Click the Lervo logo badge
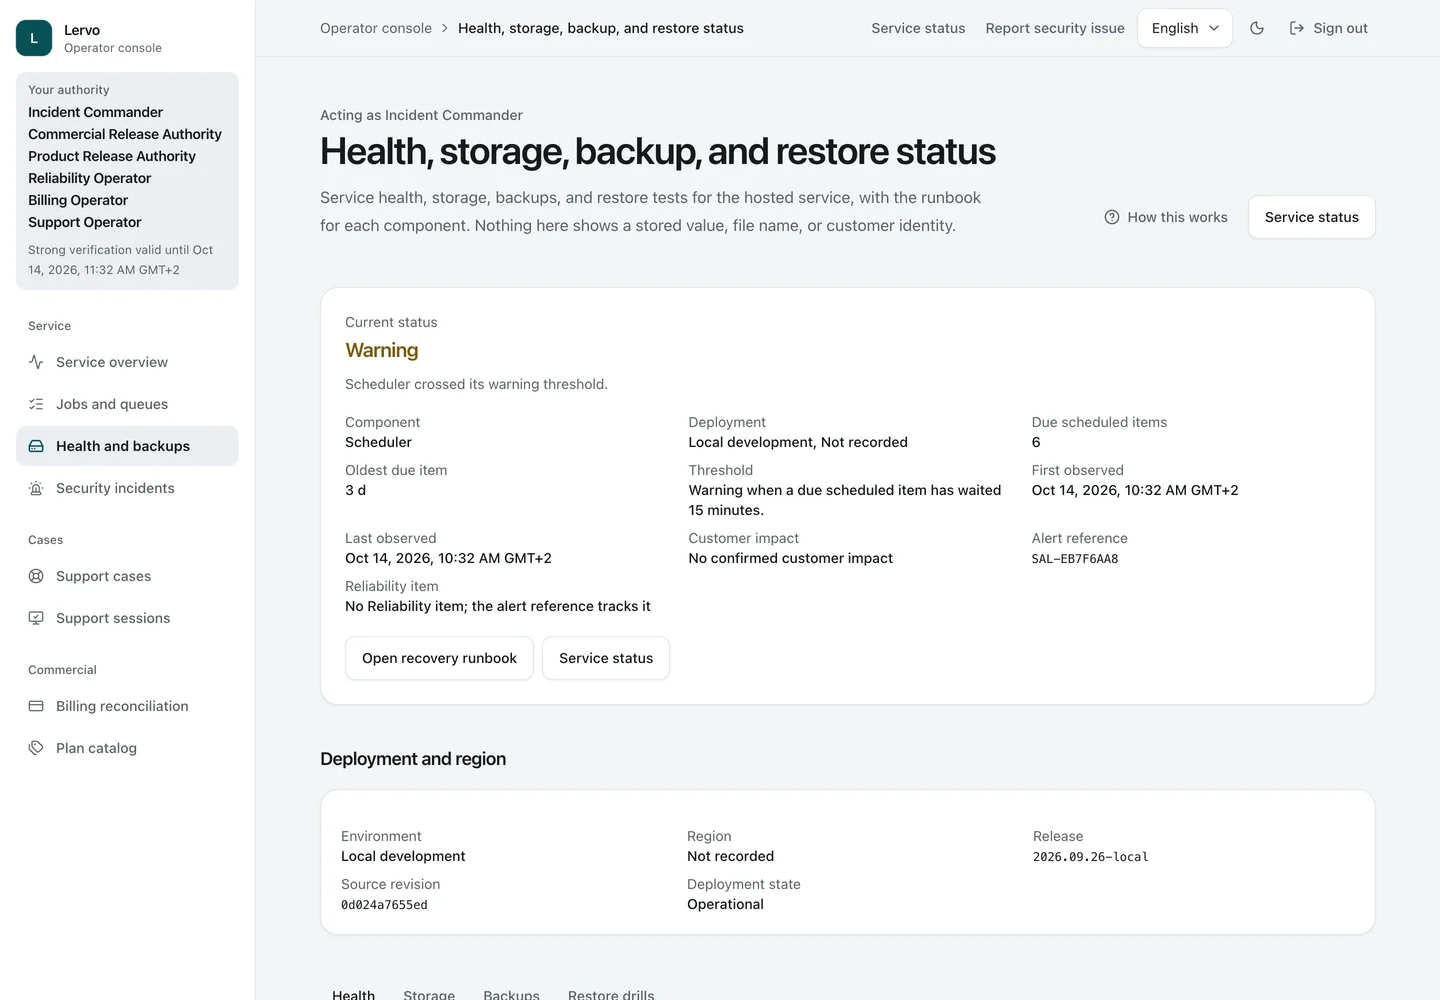The height and width of the screenshot is (1000, 1440). pos(34,38)
